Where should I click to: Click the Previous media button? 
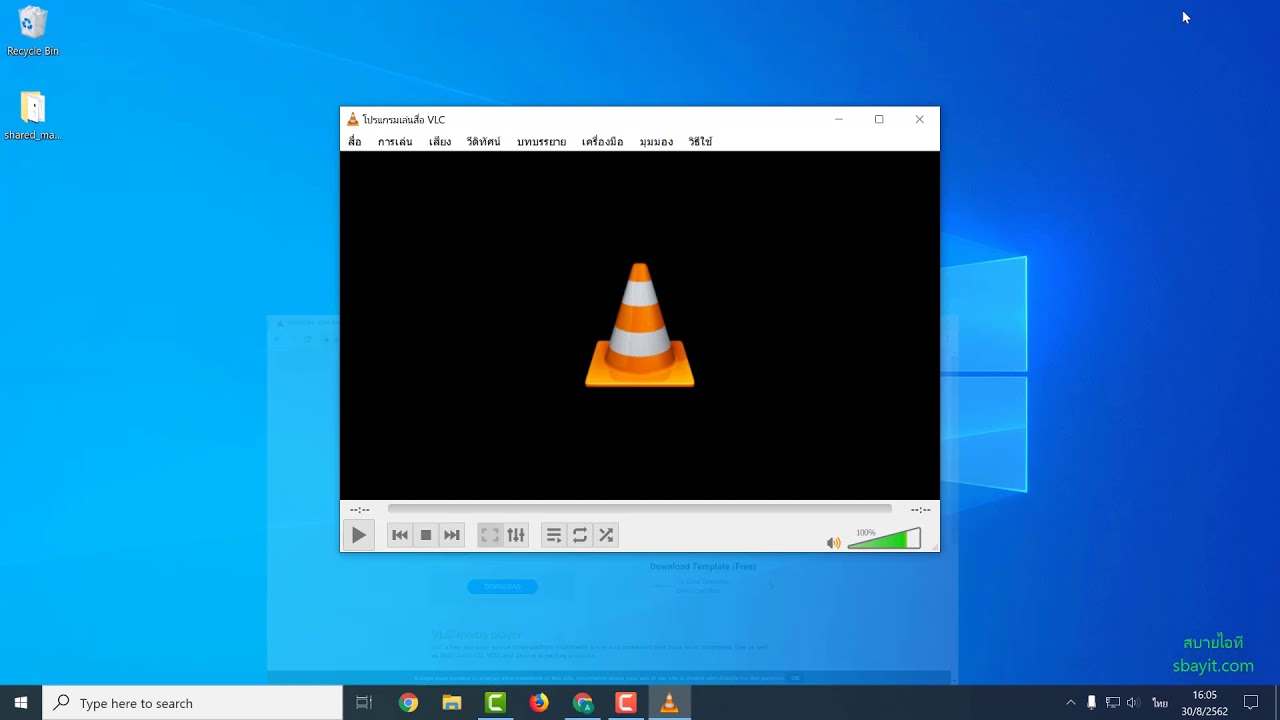pyautogui.click(x=400, y=535)
